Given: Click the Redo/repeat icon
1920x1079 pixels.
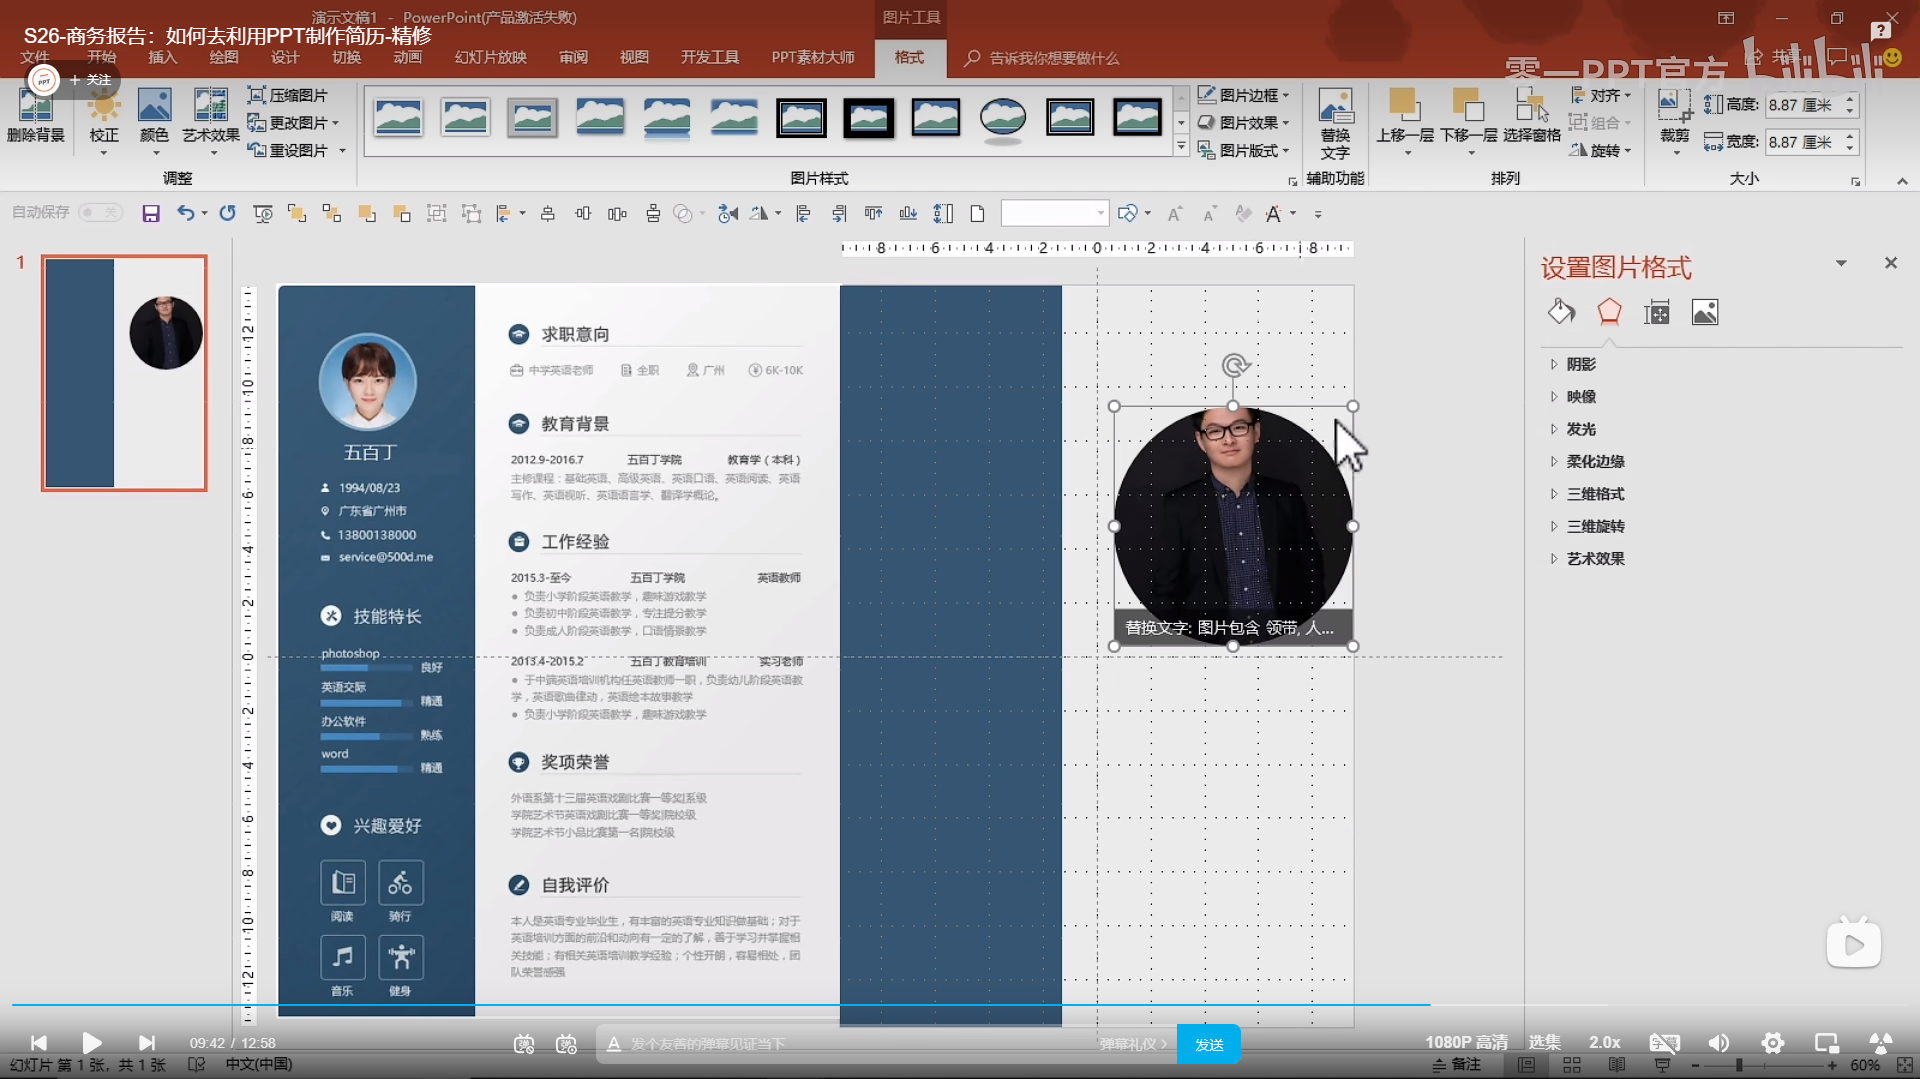Looking at the screenshot, I should [x=228, y=213].
